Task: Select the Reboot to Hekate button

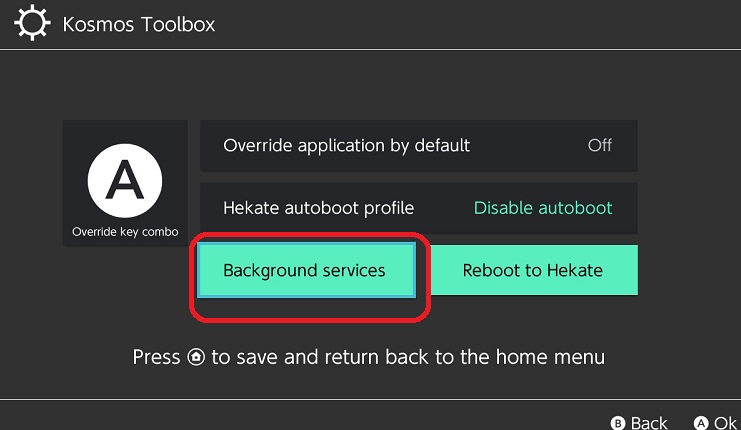Action: coord(533,270)
